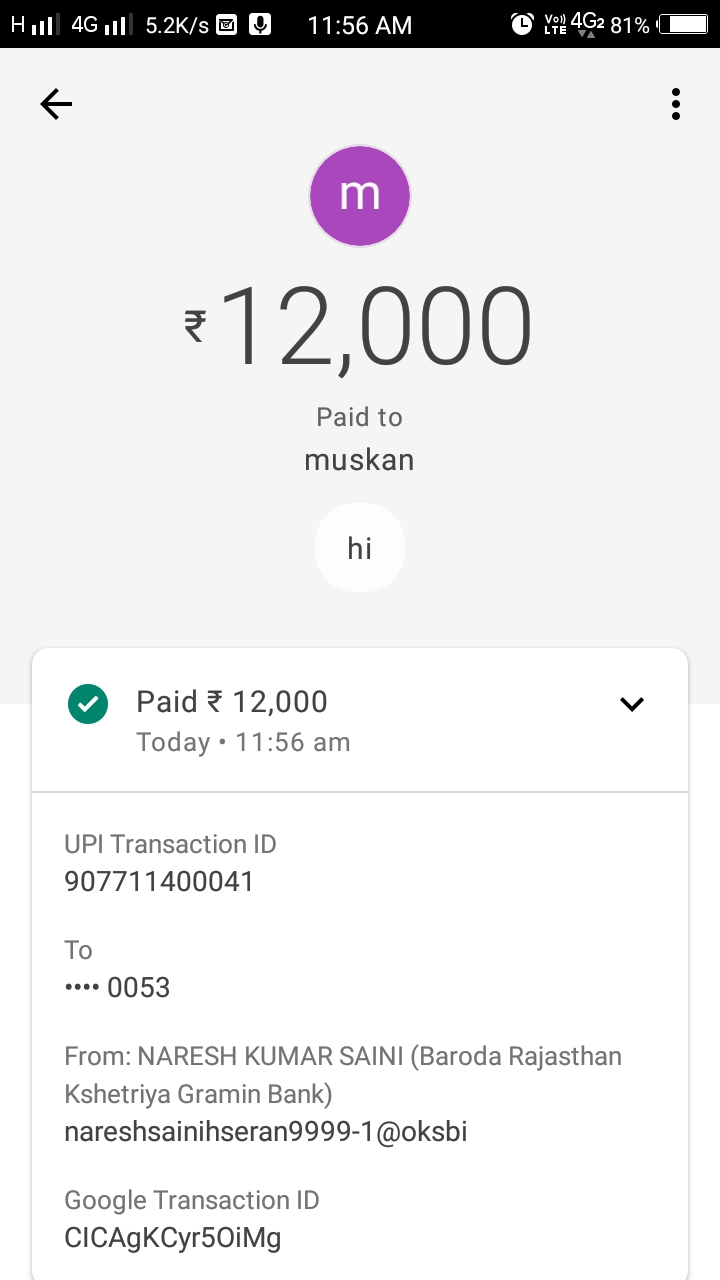This screenshot has height=1280, width=720.
Task: Tap the green payment success checkmark
Action: (x=88, y=703)
